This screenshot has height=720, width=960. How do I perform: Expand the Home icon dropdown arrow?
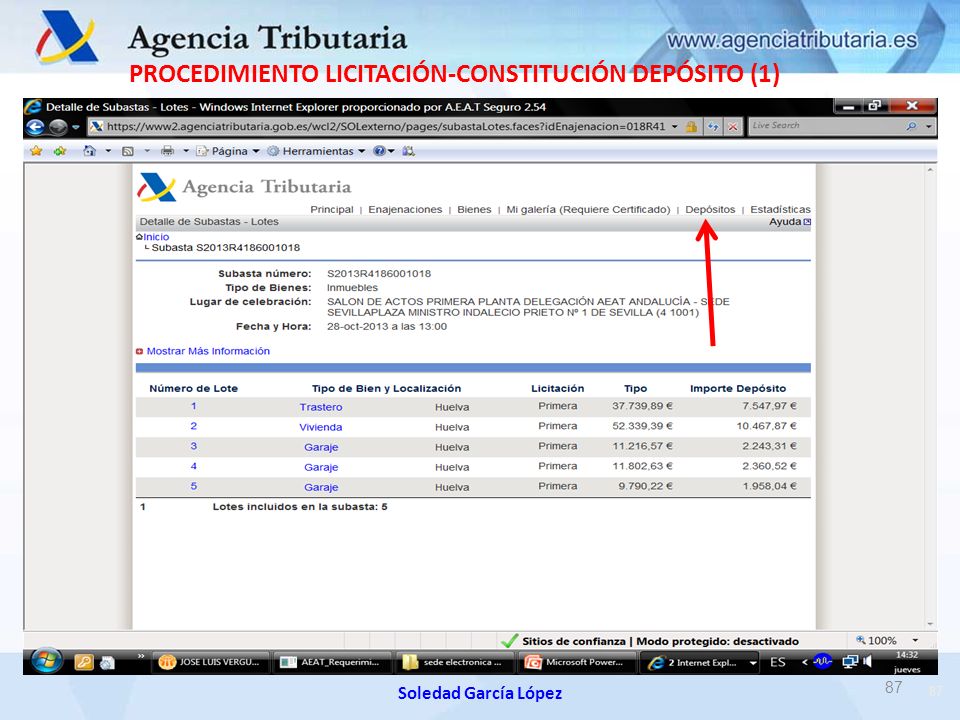click(108, 151)
